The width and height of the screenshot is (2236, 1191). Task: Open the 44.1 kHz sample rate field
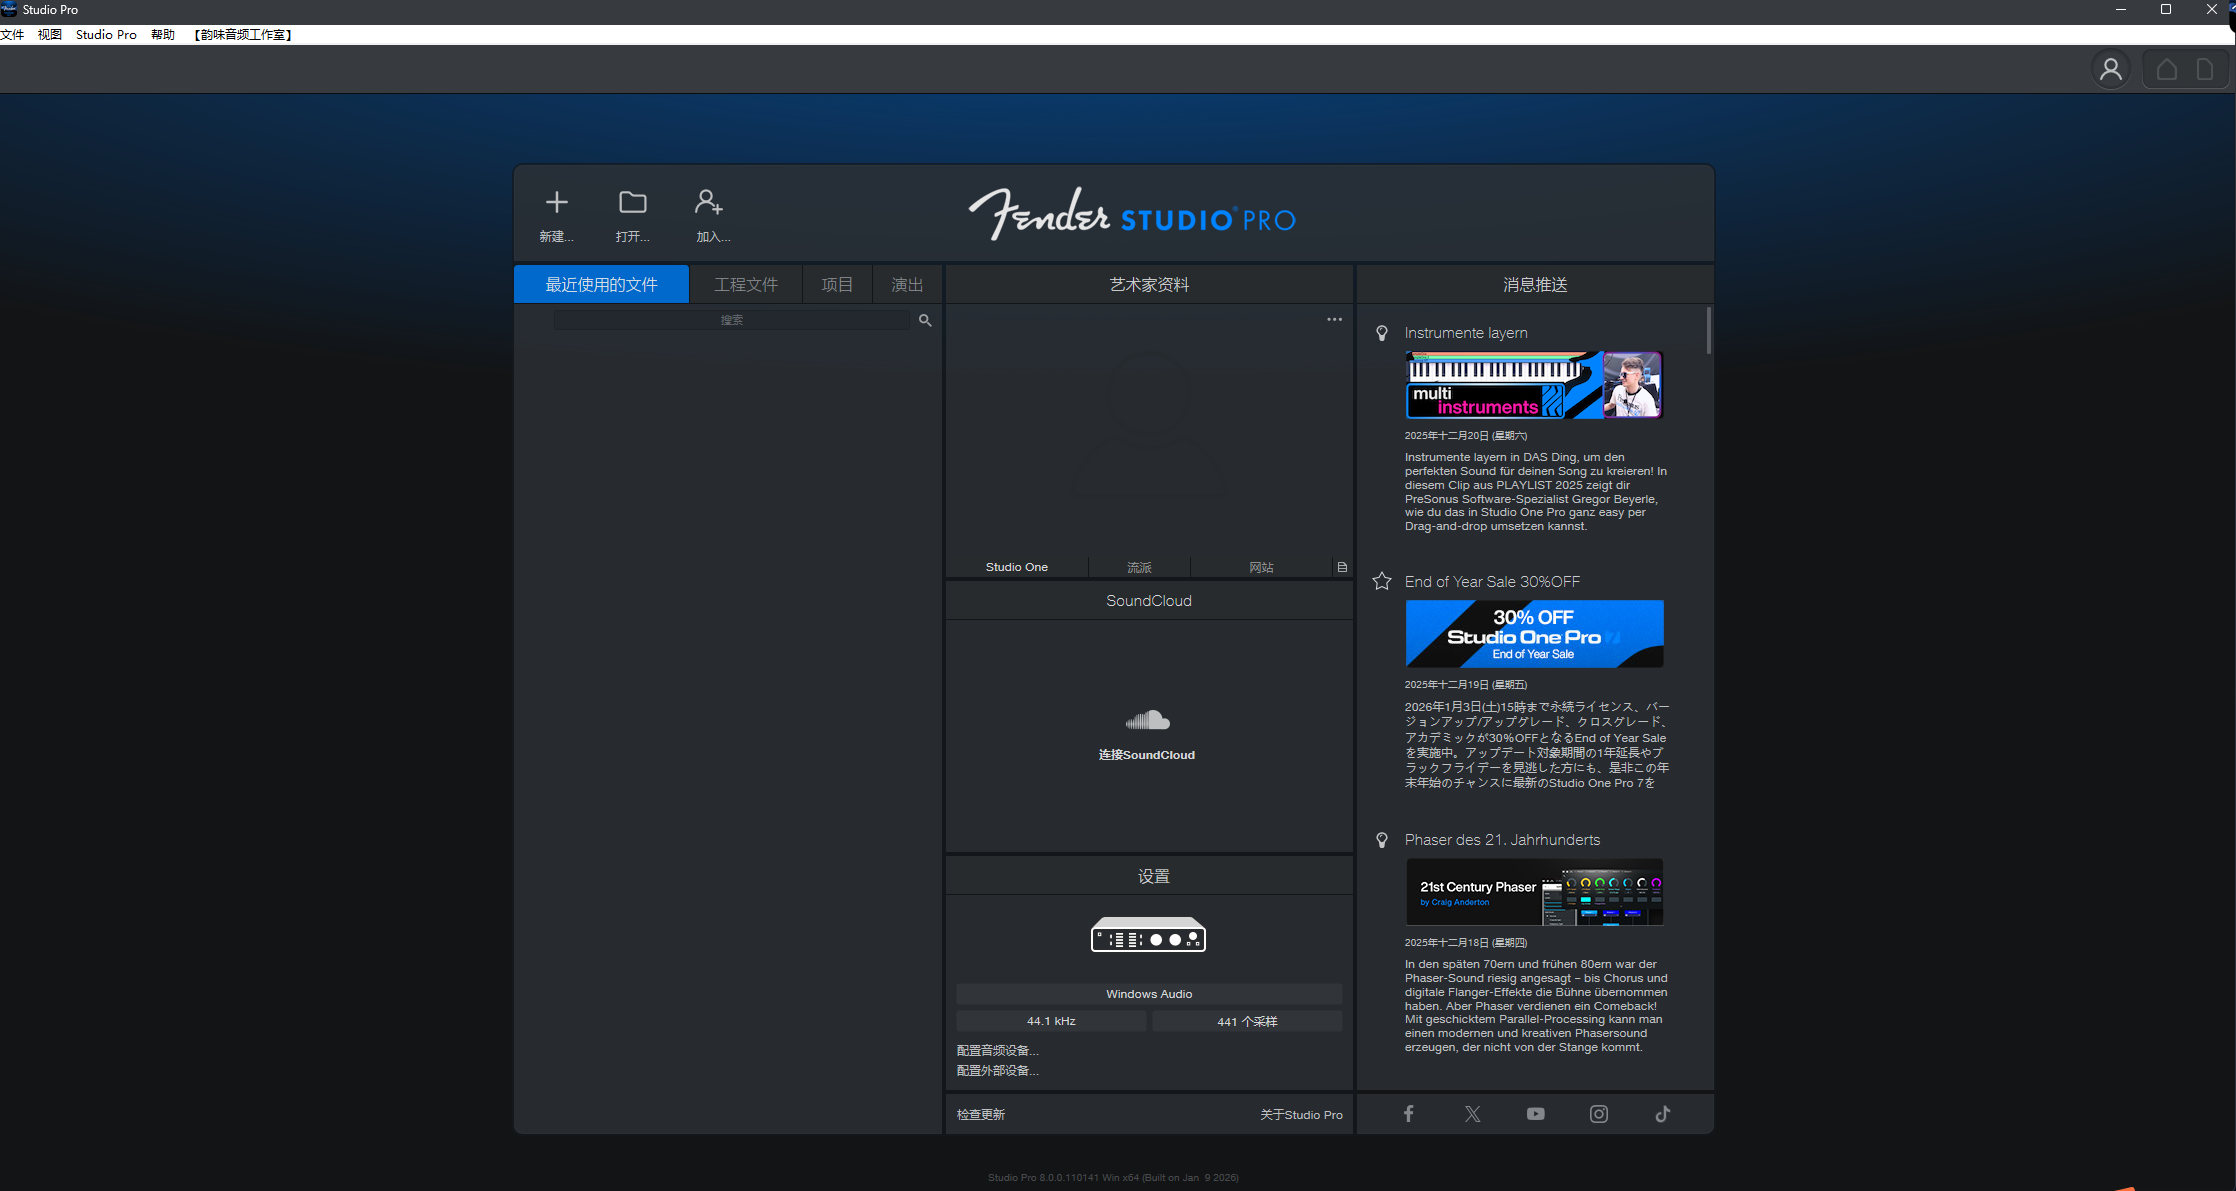pos(1050,1021)
